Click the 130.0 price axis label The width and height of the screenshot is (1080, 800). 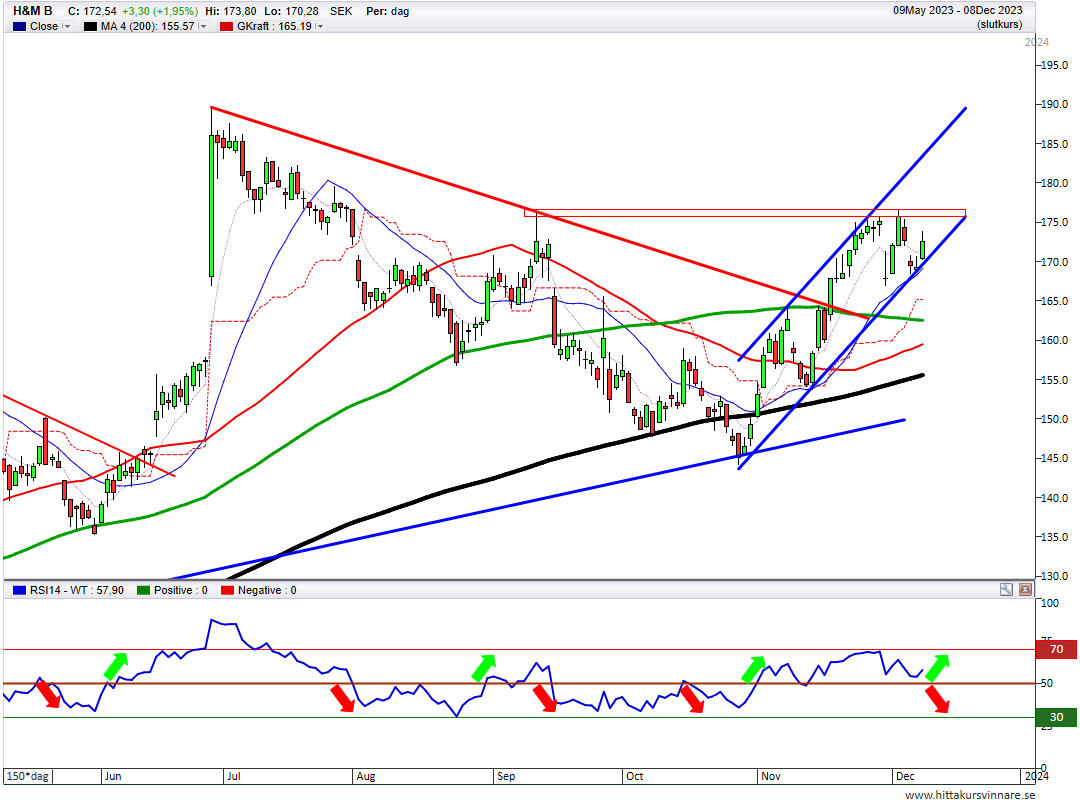coord(1054,577)
